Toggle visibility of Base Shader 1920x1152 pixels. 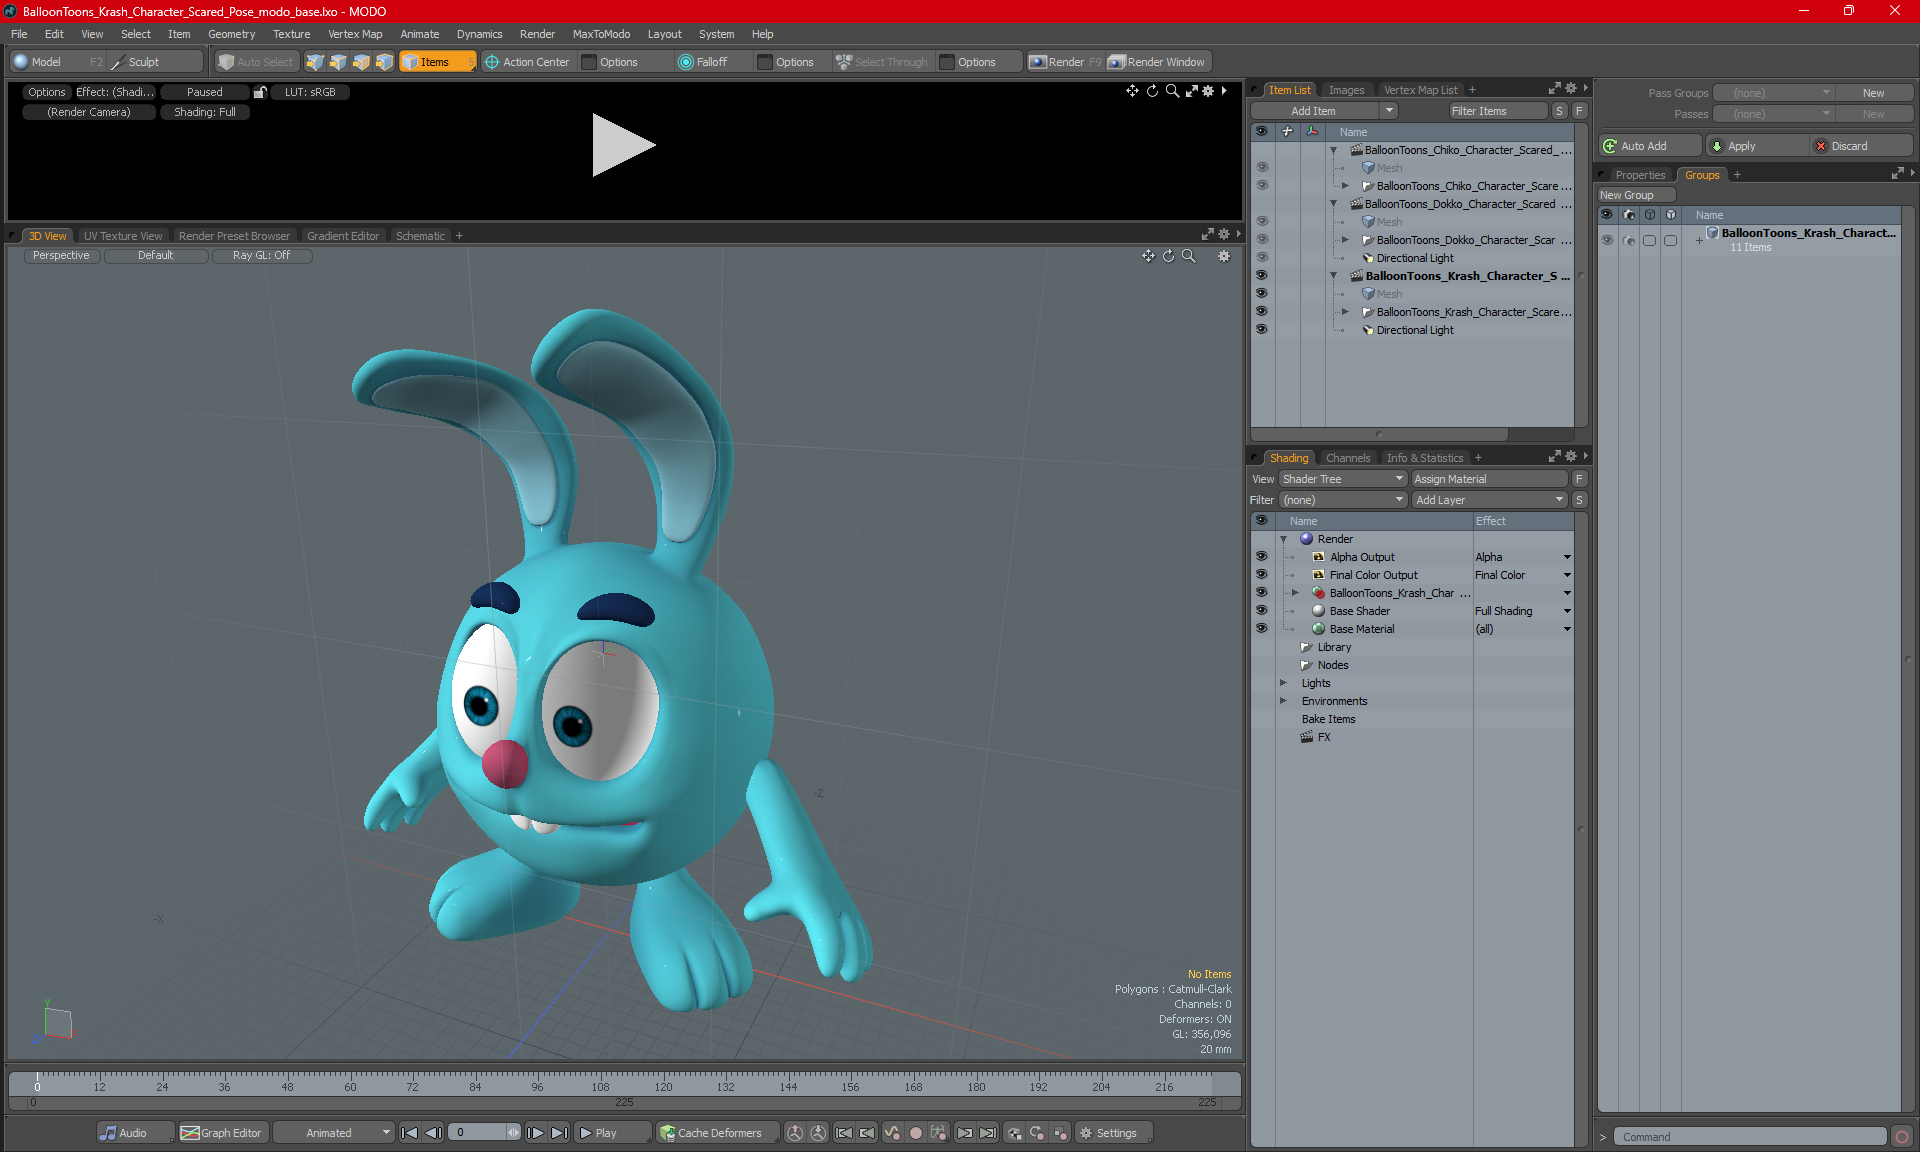(x=1262, y=610)
